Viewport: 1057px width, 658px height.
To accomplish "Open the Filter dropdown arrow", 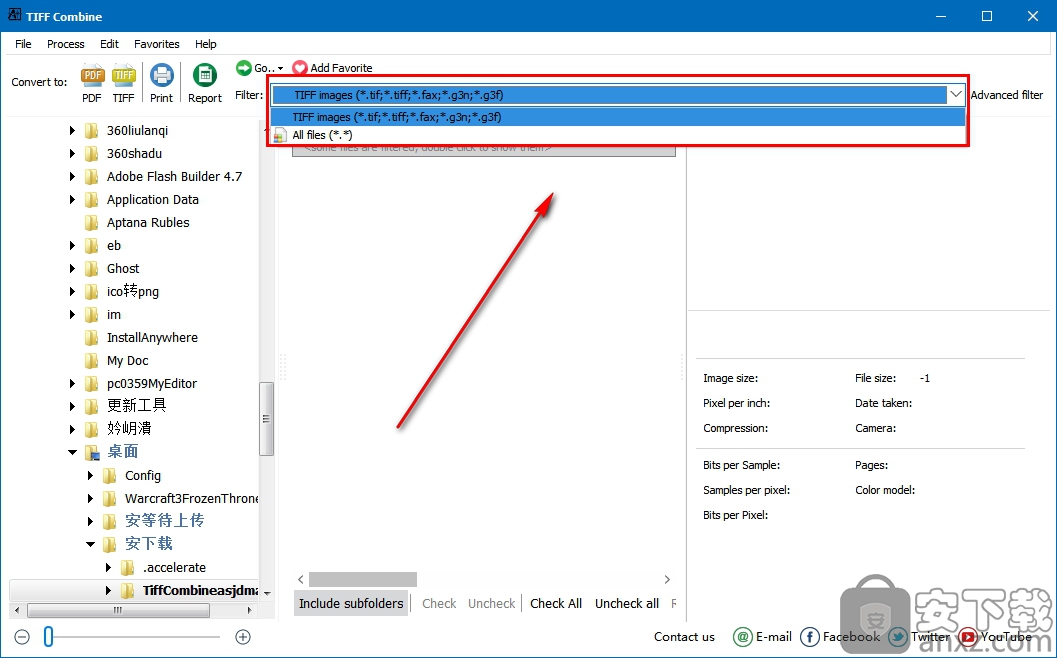I will pos(956,95).
